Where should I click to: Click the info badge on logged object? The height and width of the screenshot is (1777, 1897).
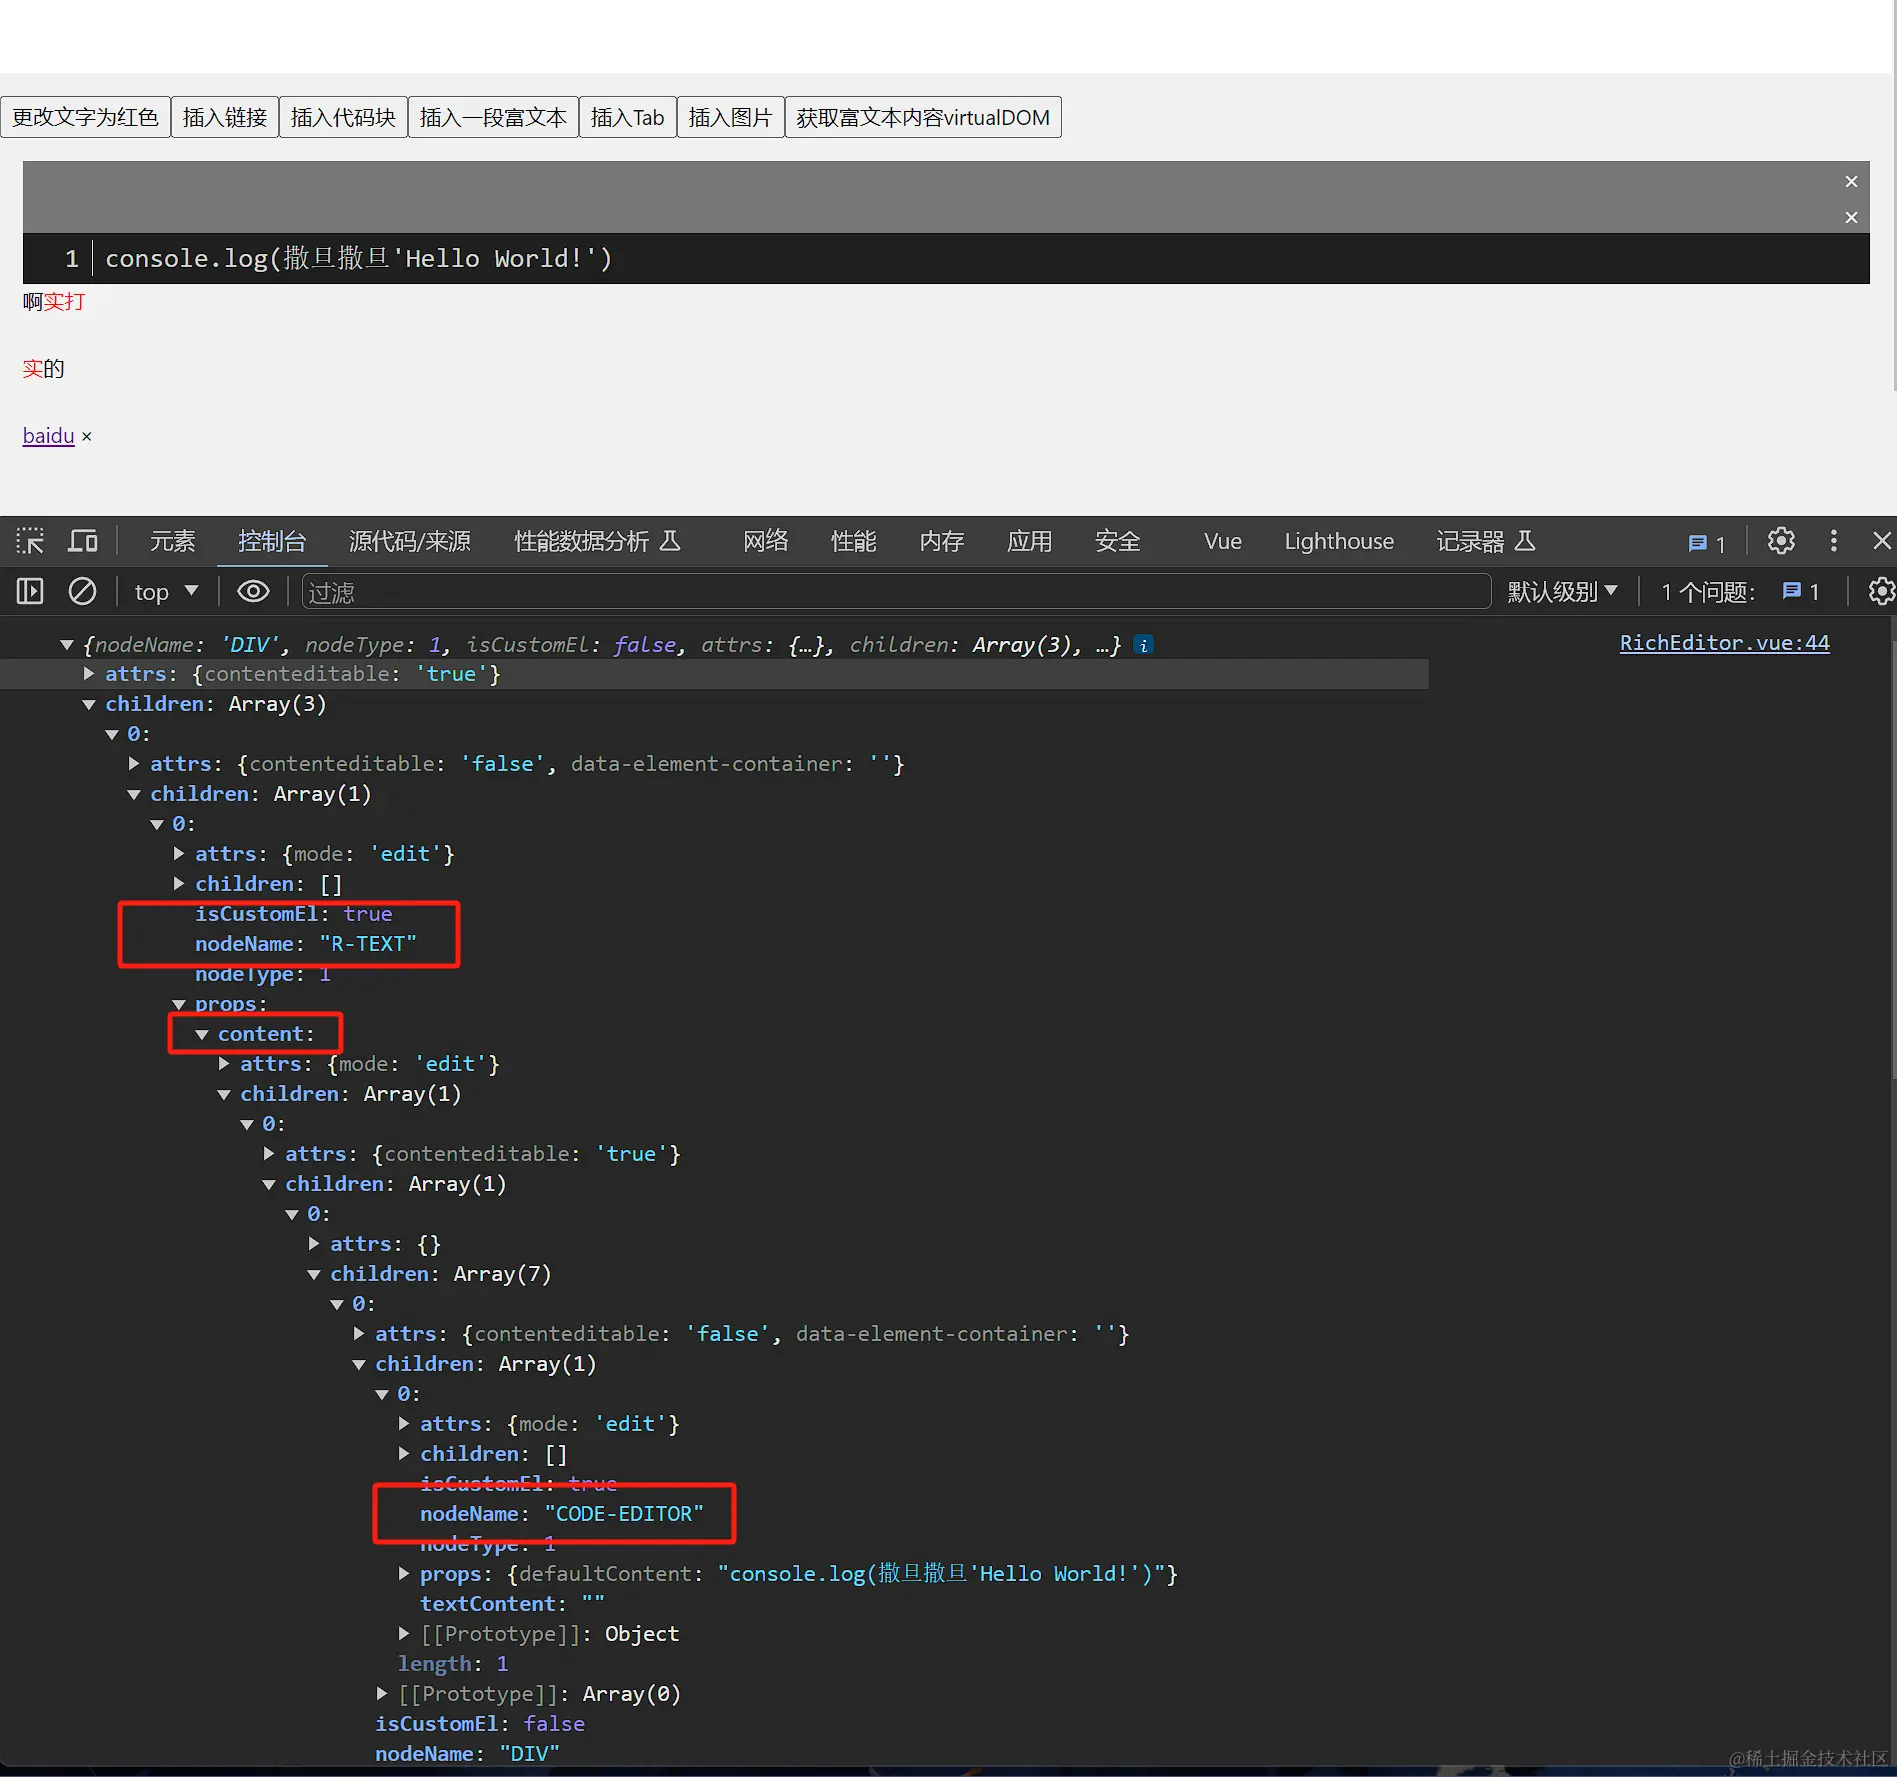point(1144,645)
